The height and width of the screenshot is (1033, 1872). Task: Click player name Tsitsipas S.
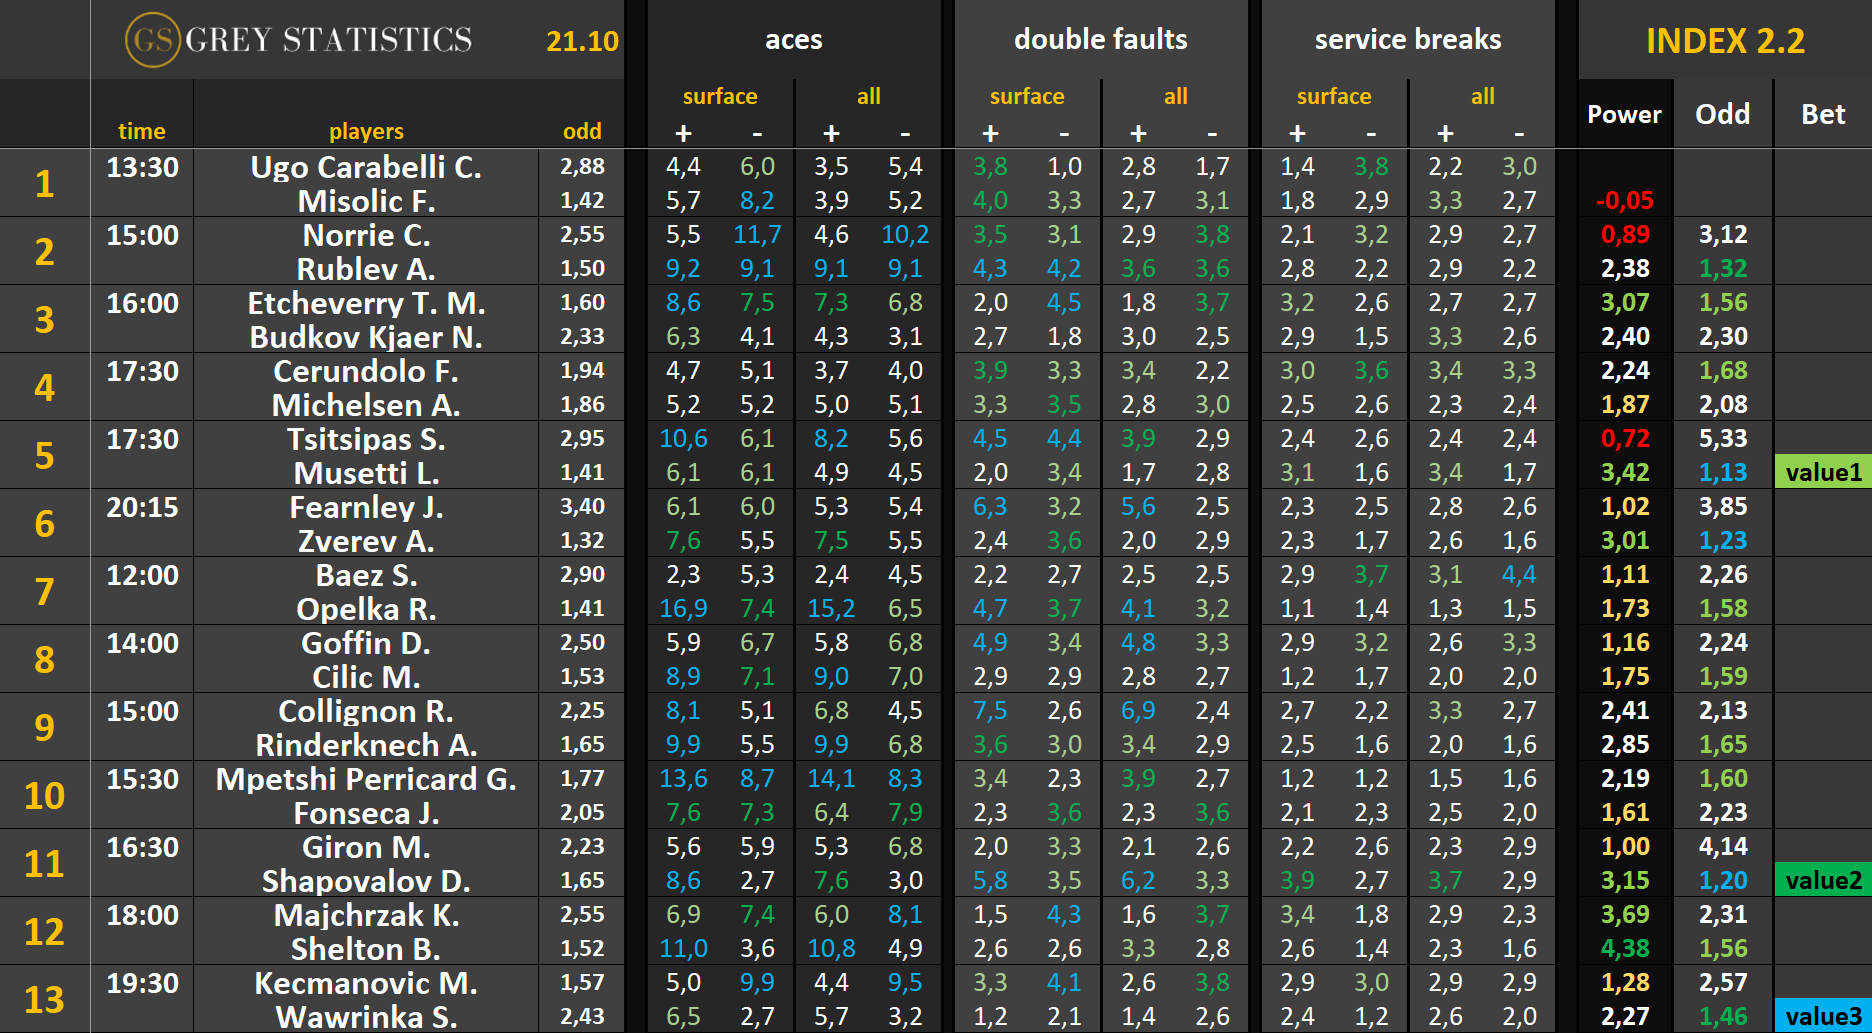point(366,439)
